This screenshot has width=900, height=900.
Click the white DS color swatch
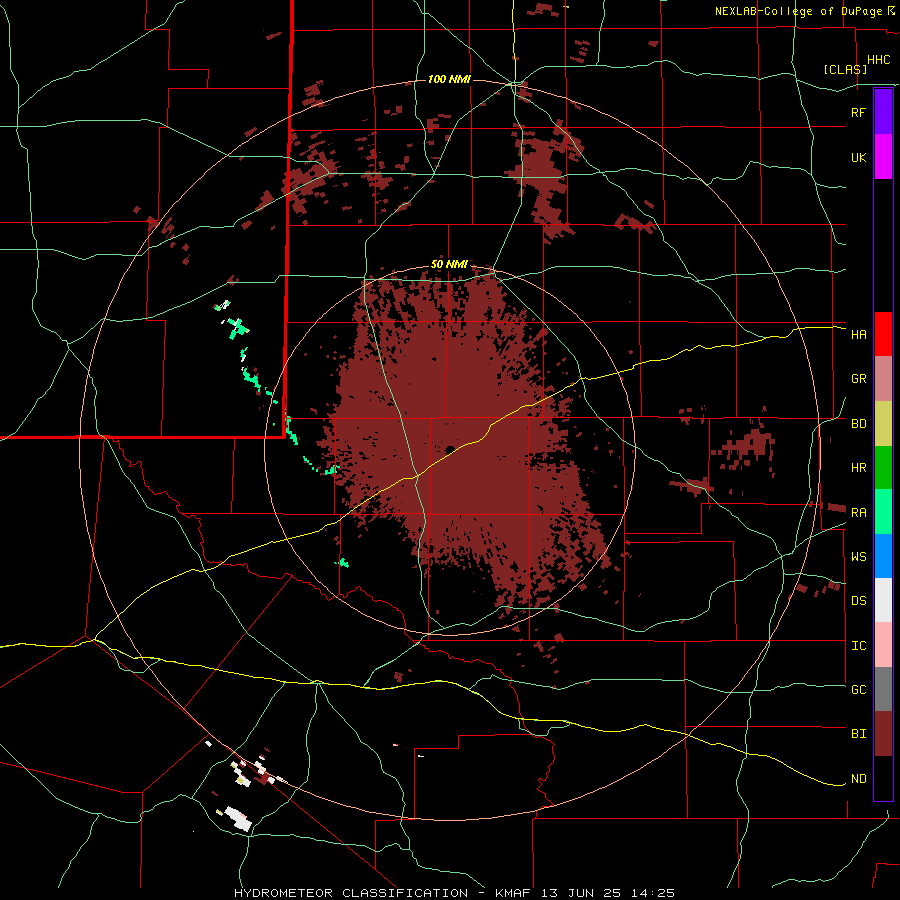click(883, 600)
